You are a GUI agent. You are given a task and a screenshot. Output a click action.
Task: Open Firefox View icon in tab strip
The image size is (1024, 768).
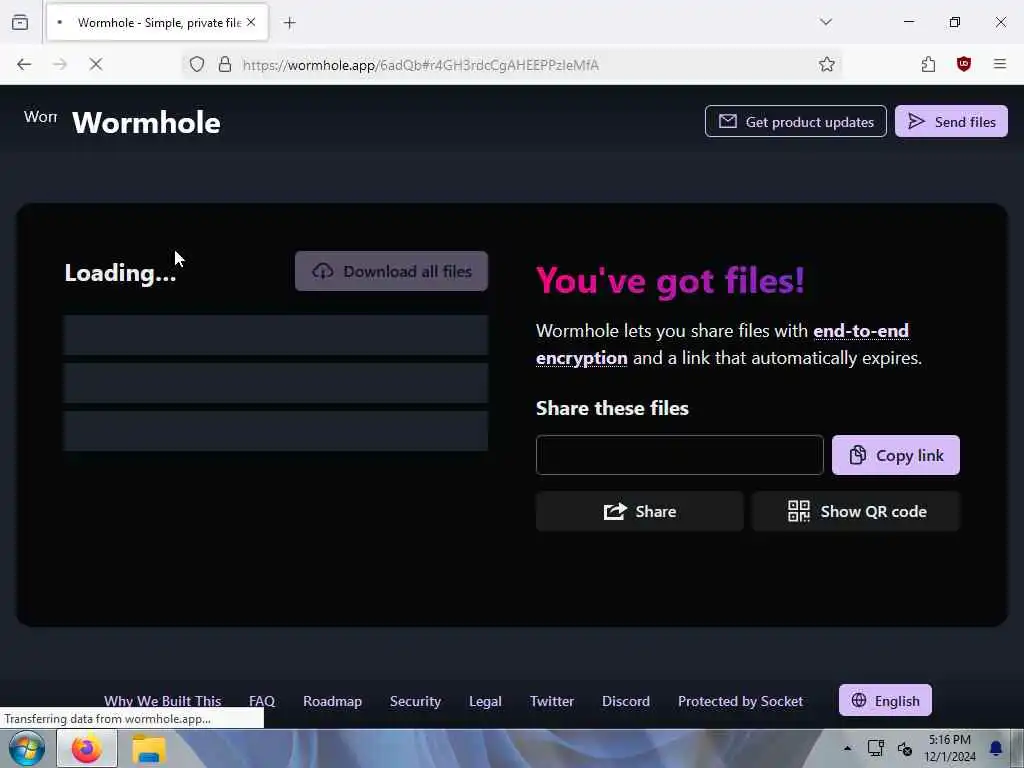point(20,22)
